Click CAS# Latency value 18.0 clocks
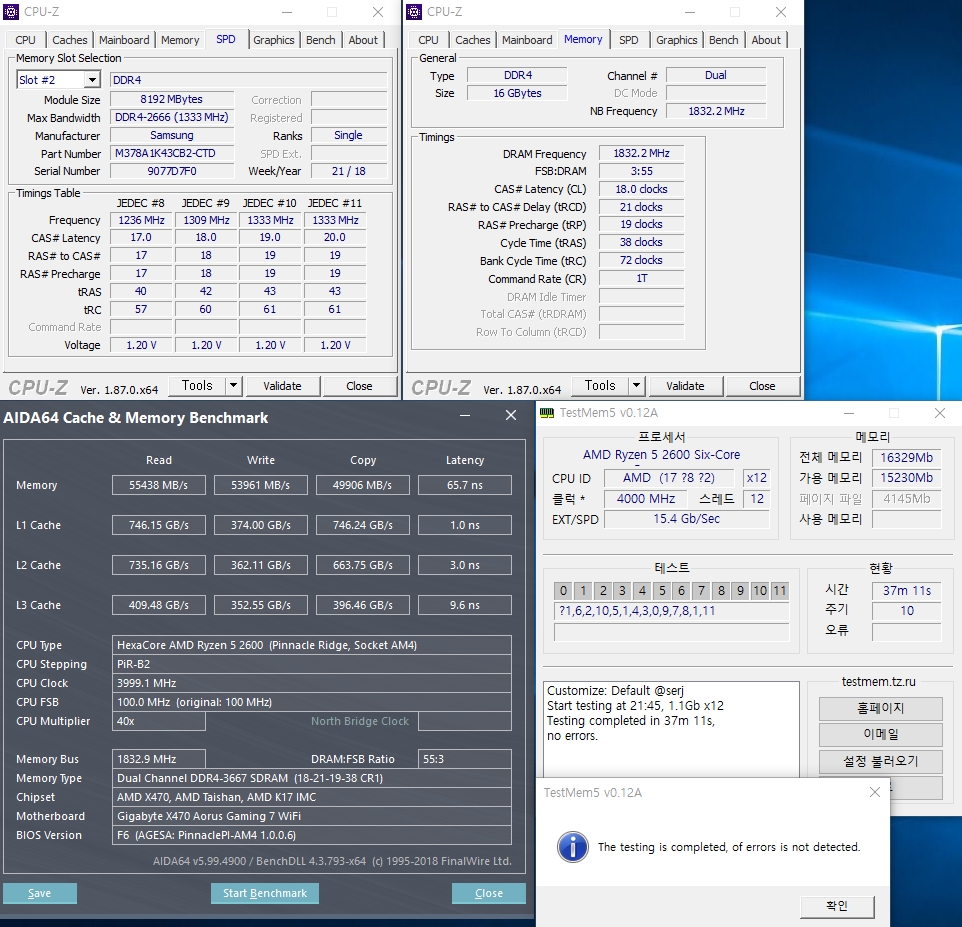Image resolution: width=962 pixels, height=927 pixels. (x=641, y=189)
